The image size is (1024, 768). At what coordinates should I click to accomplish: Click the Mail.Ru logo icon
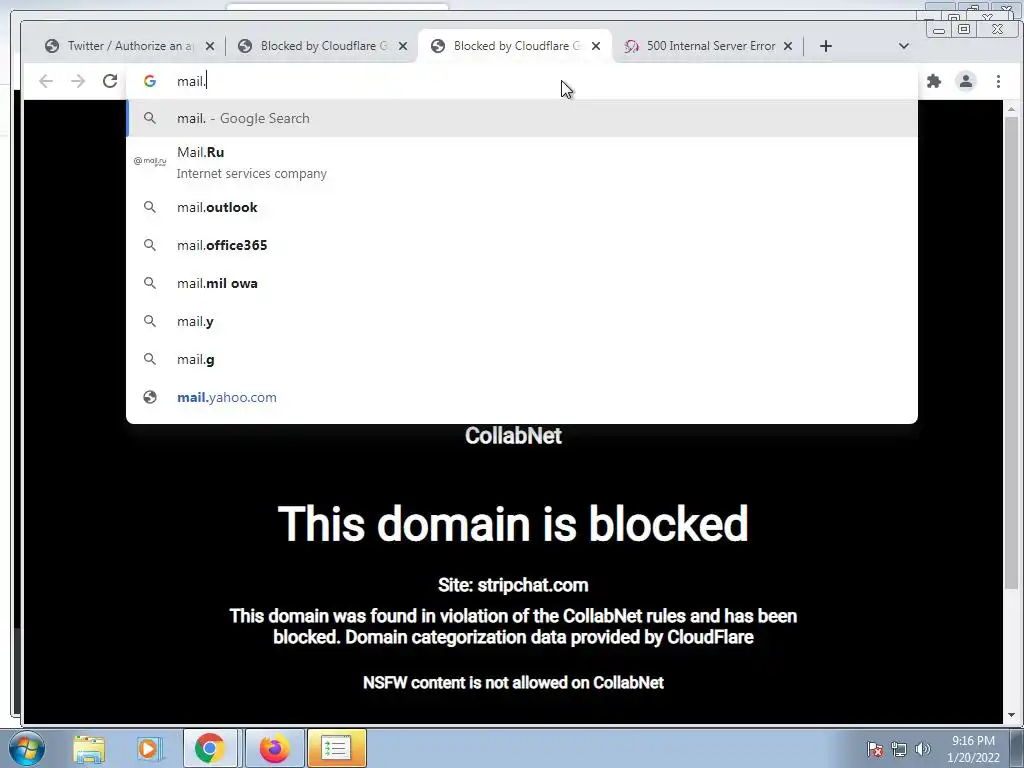pos(150,161)
